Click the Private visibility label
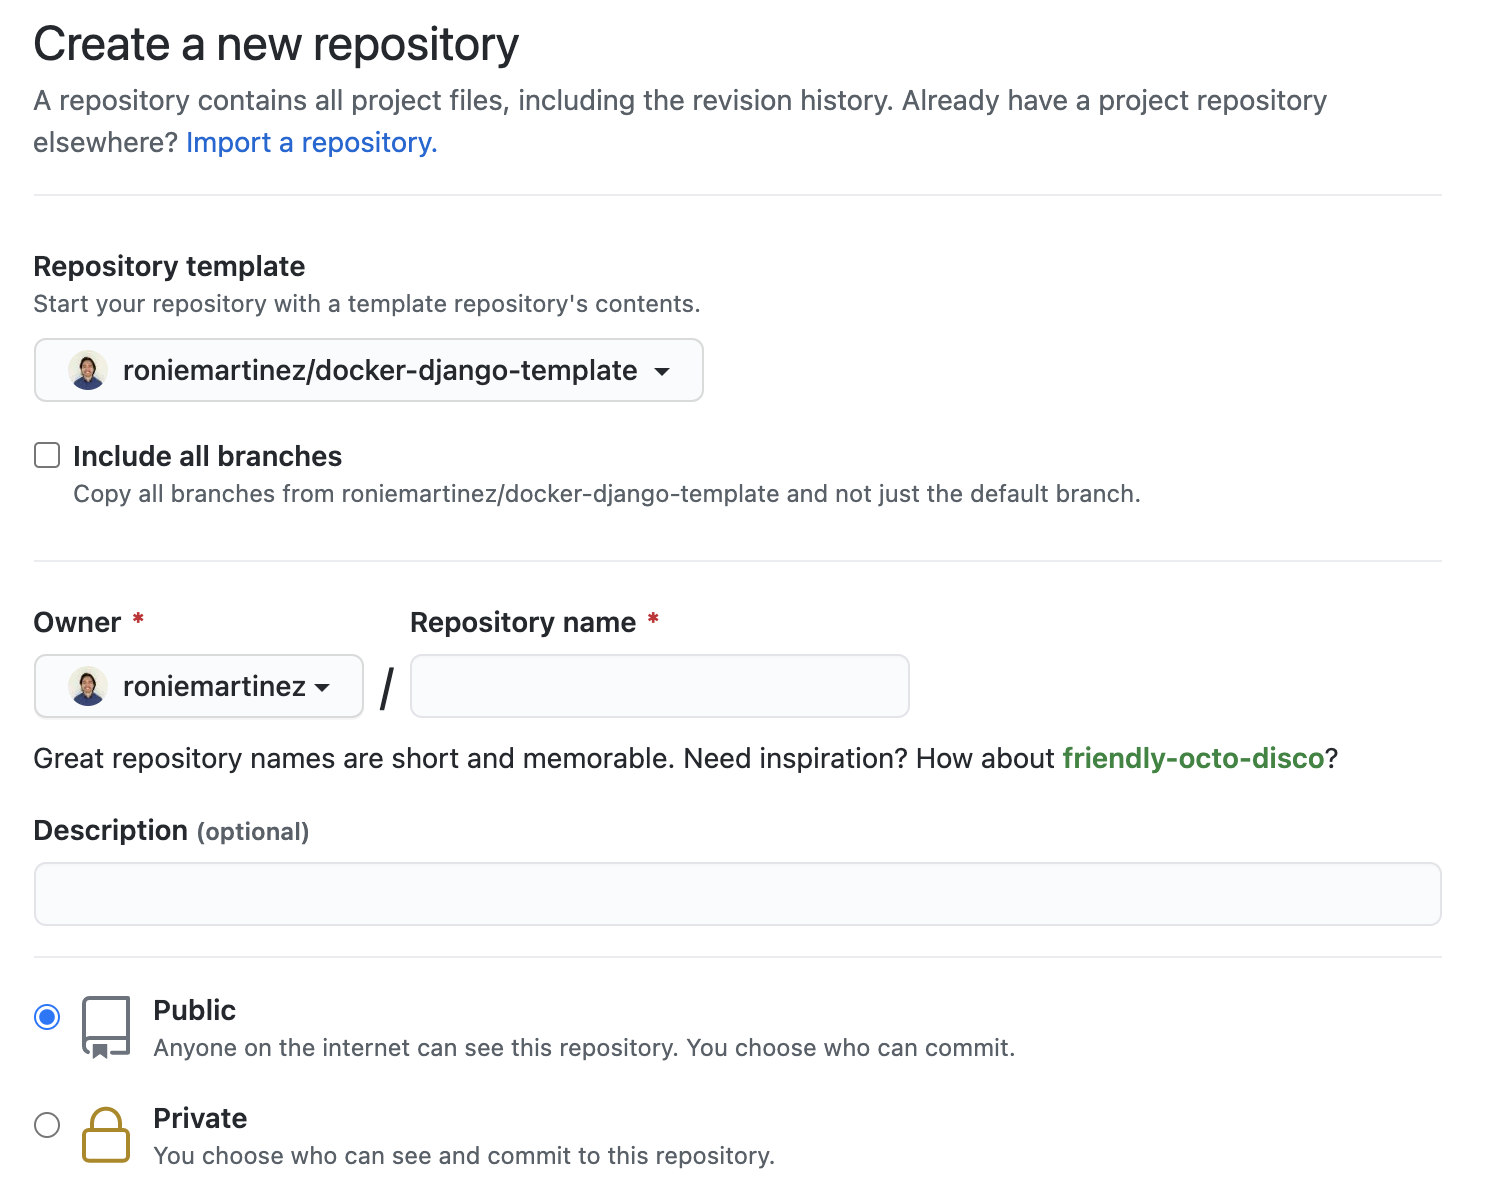This screenshot has width=1486, height=1200. 200,1118
